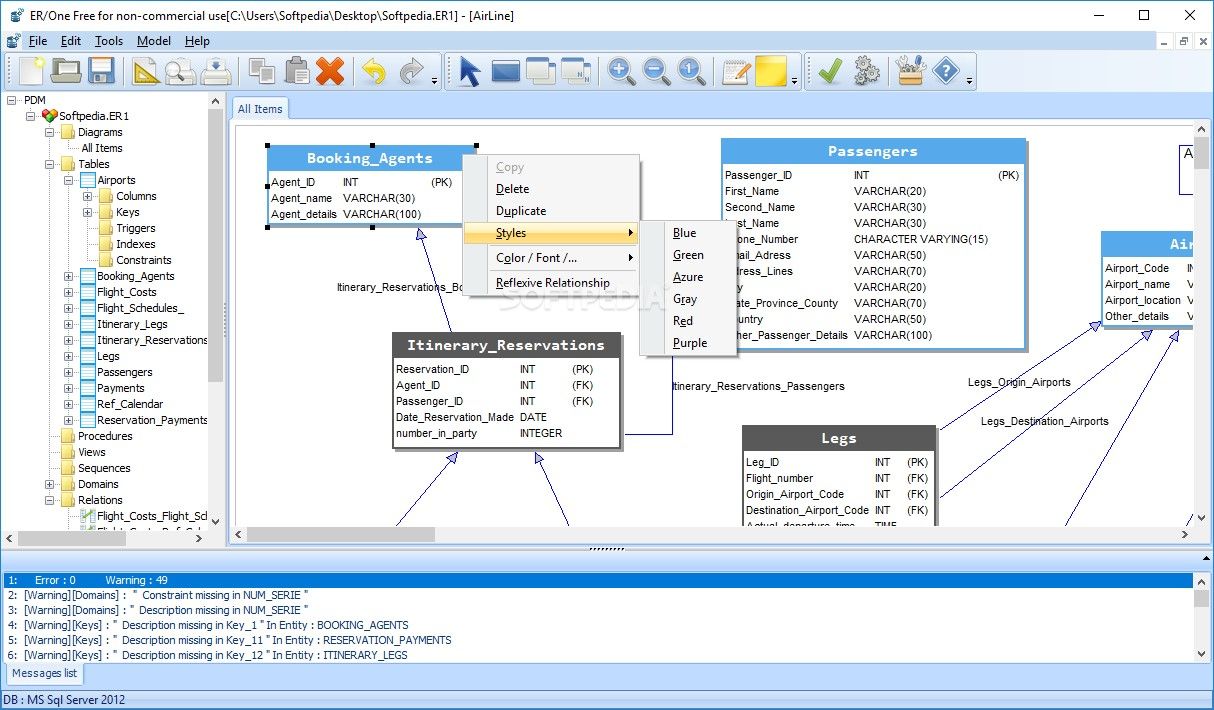Choose the new table entity tool
The height and width of the screenshot is (710, 1214).
point(505,71)
